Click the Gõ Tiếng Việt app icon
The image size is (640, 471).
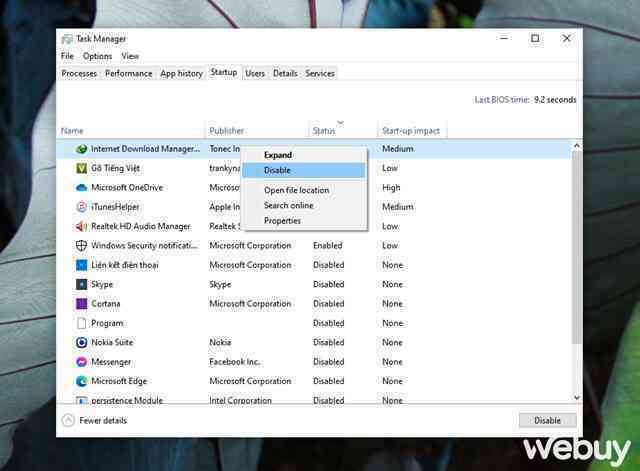82,168
